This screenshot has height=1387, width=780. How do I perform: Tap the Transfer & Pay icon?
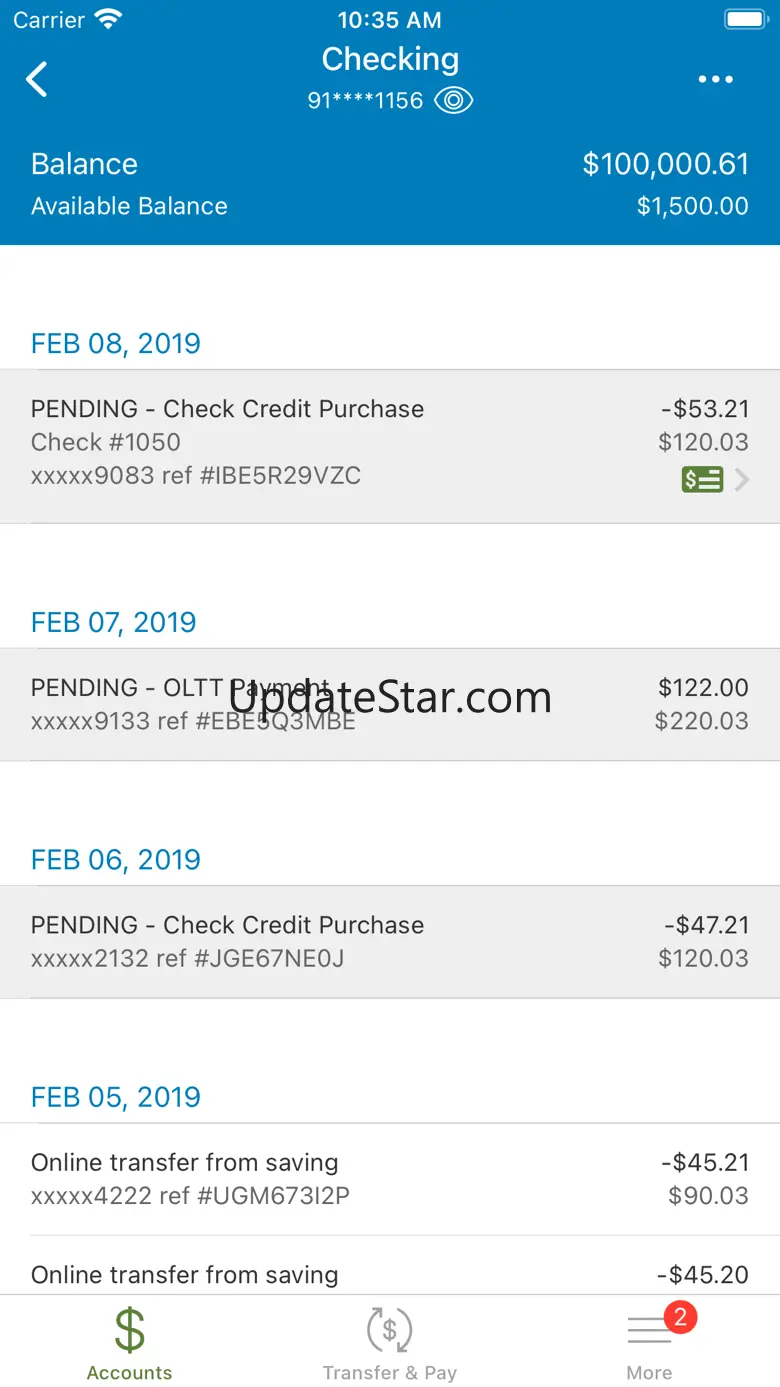[x=389, y=1330]
